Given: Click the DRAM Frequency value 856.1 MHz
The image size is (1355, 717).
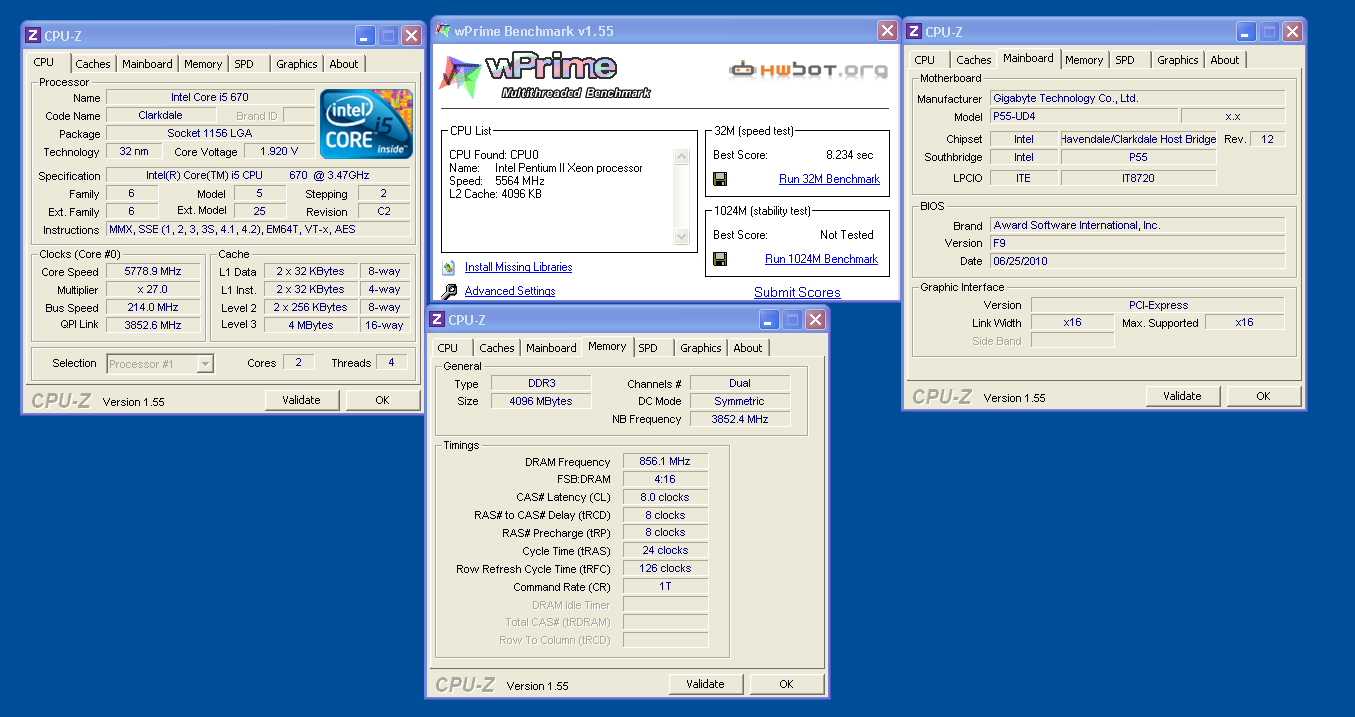Looking at the screenshot, I should 665,462.
